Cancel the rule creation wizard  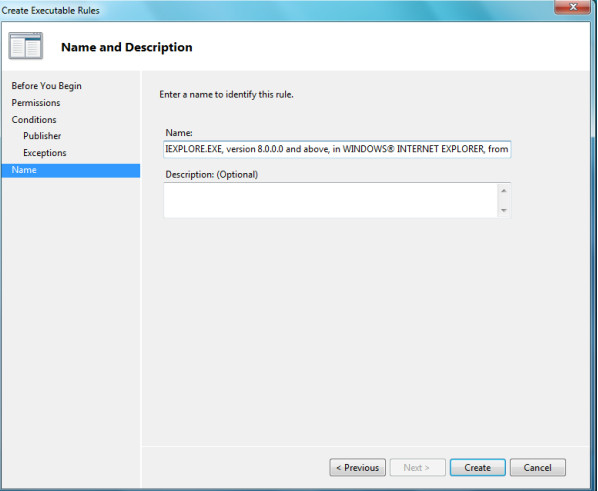tap(538, 467)
